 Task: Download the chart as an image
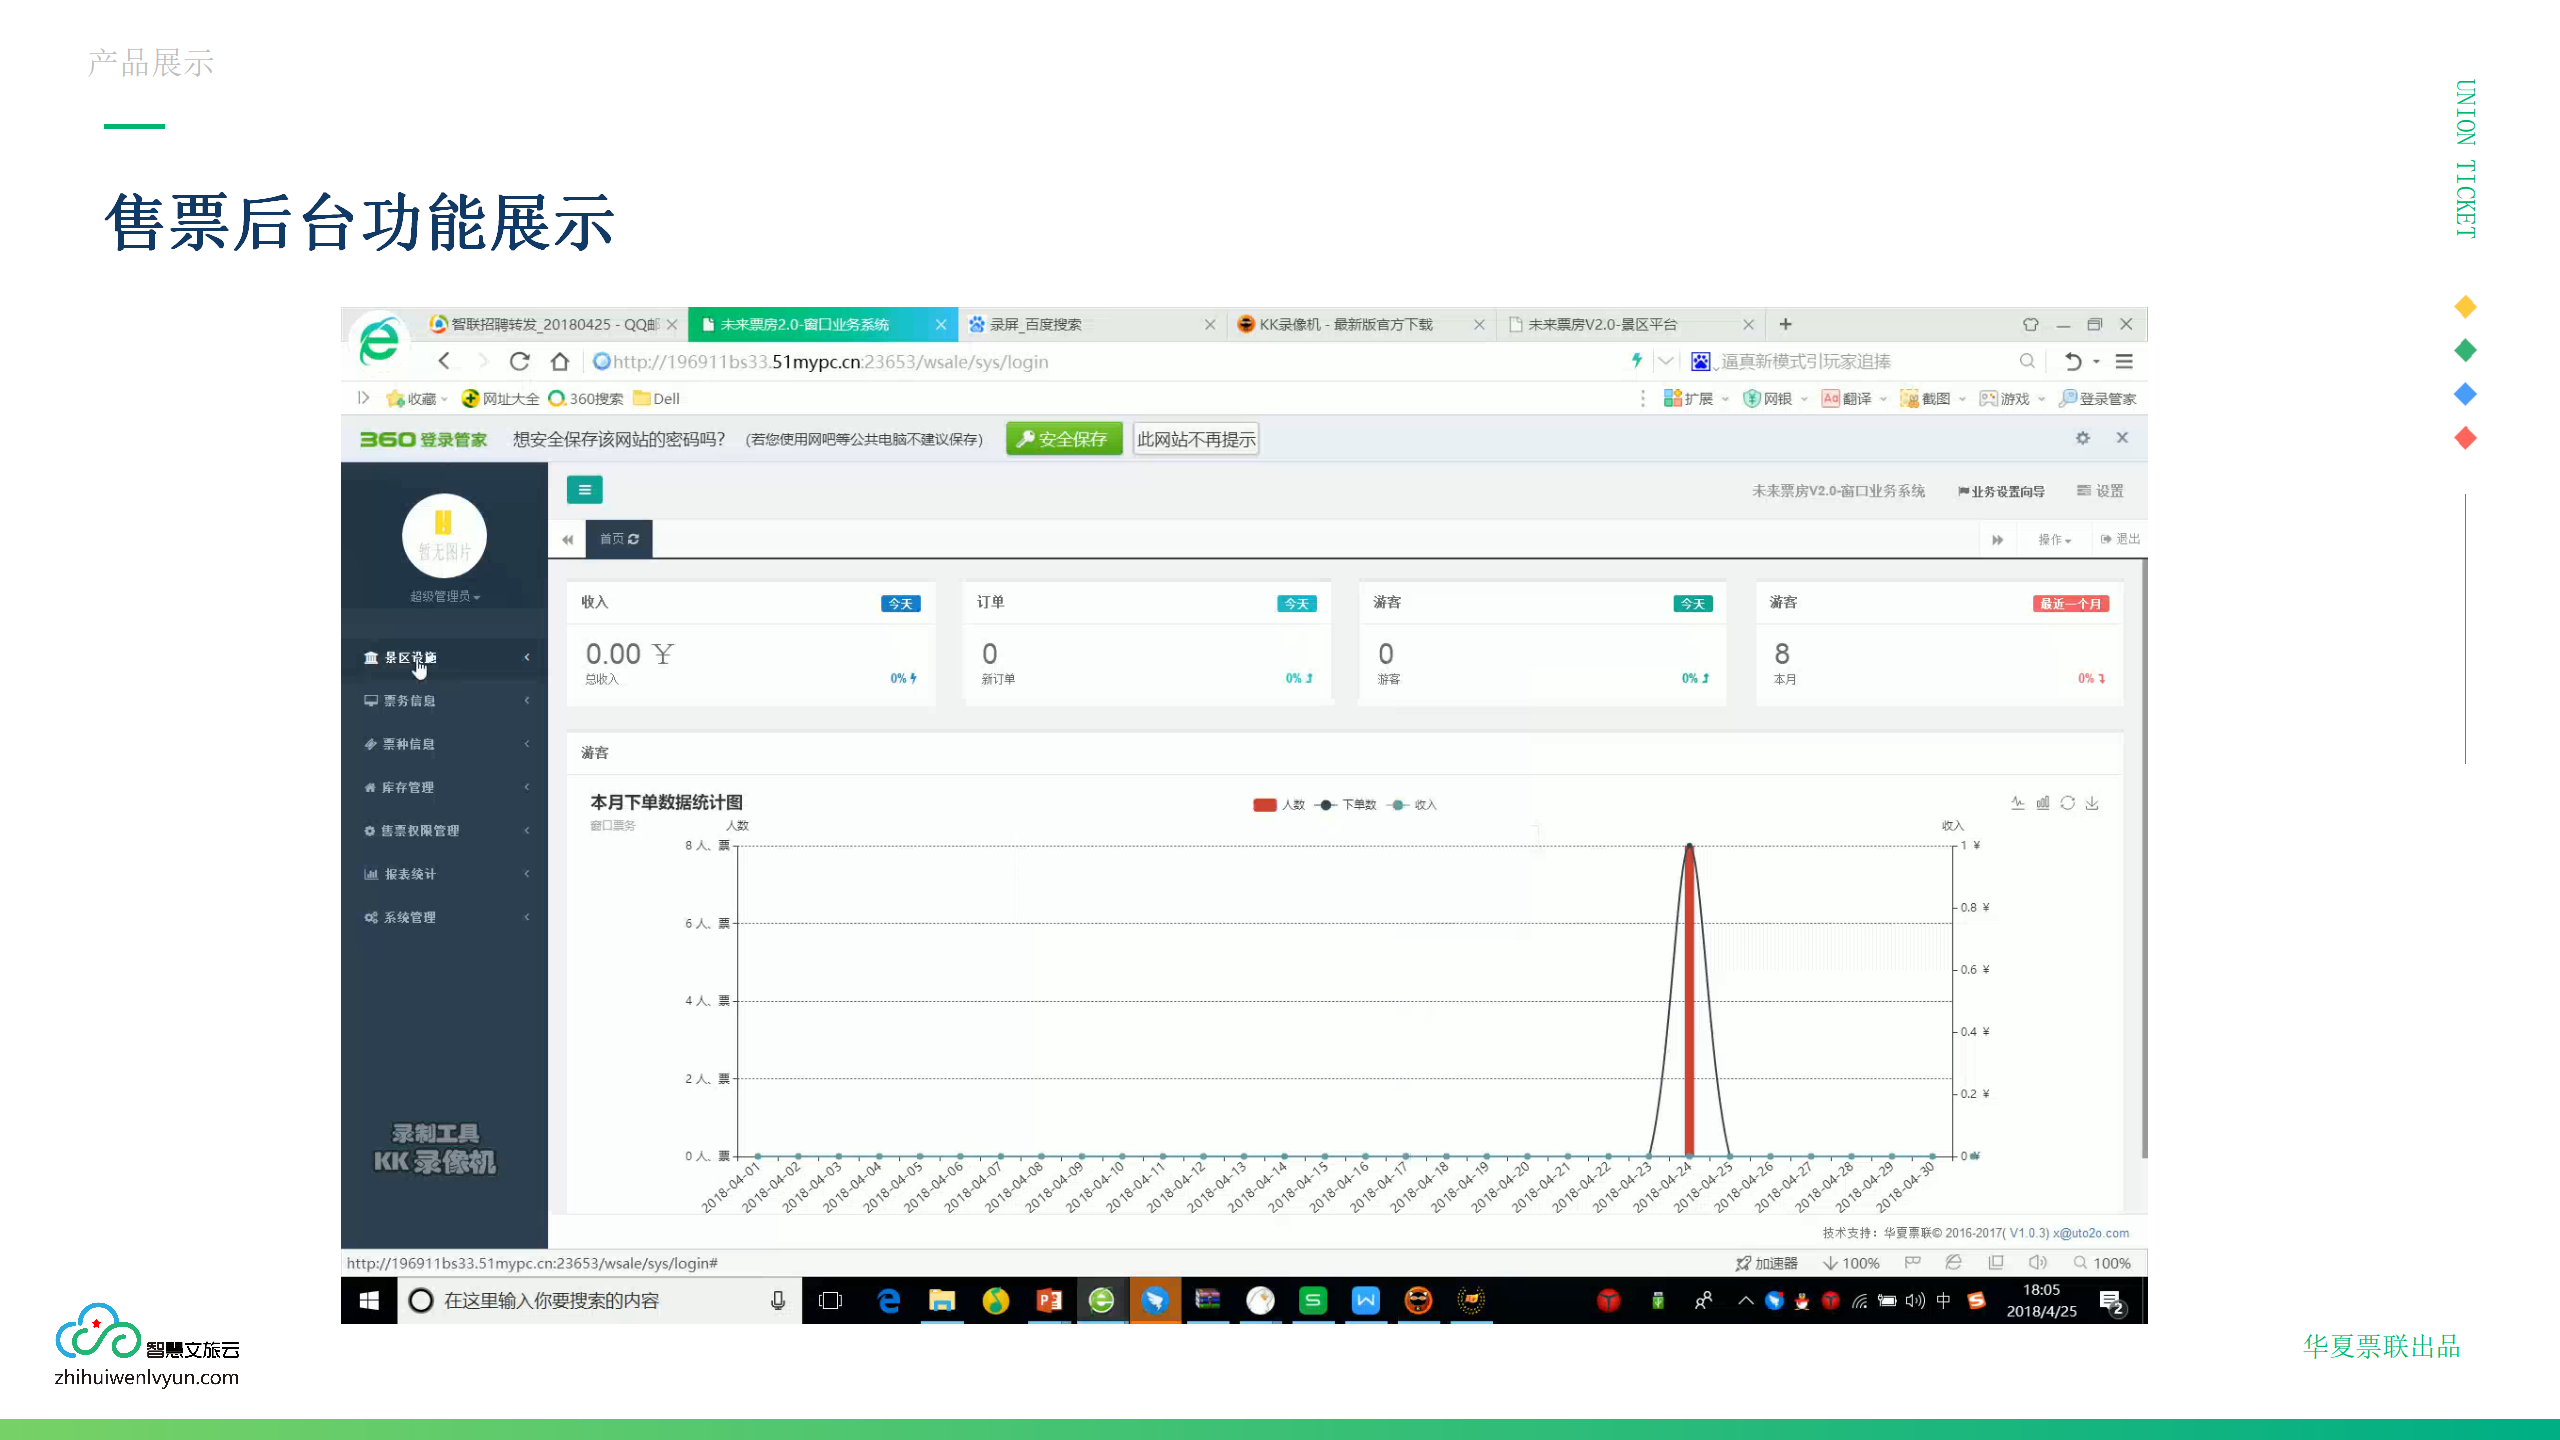pyautogui.click(x=2092, y=803)
